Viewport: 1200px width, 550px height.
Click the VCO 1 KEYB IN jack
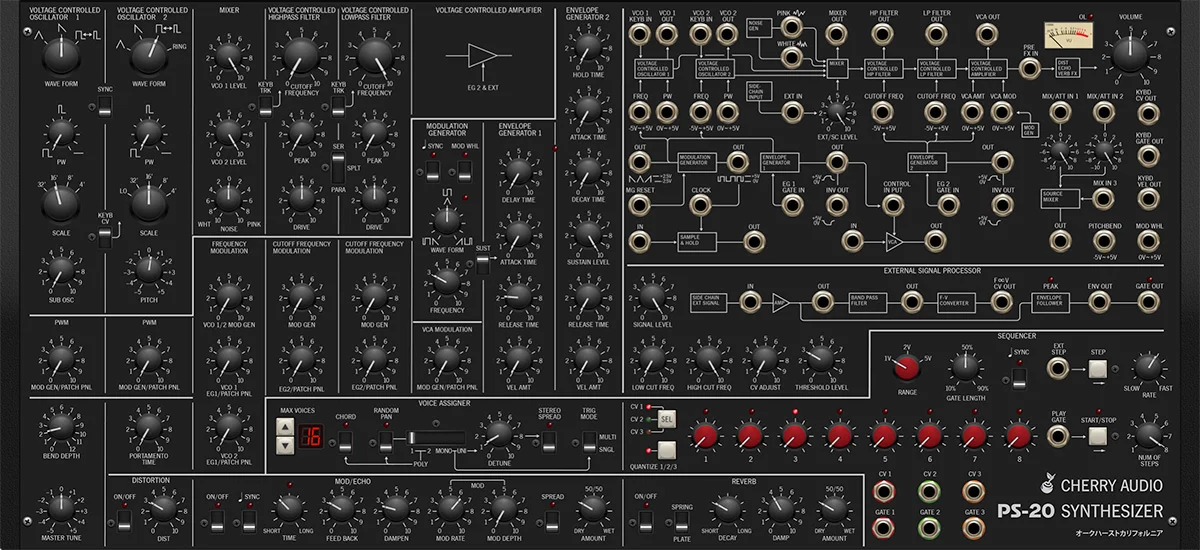tap(640, 34)
